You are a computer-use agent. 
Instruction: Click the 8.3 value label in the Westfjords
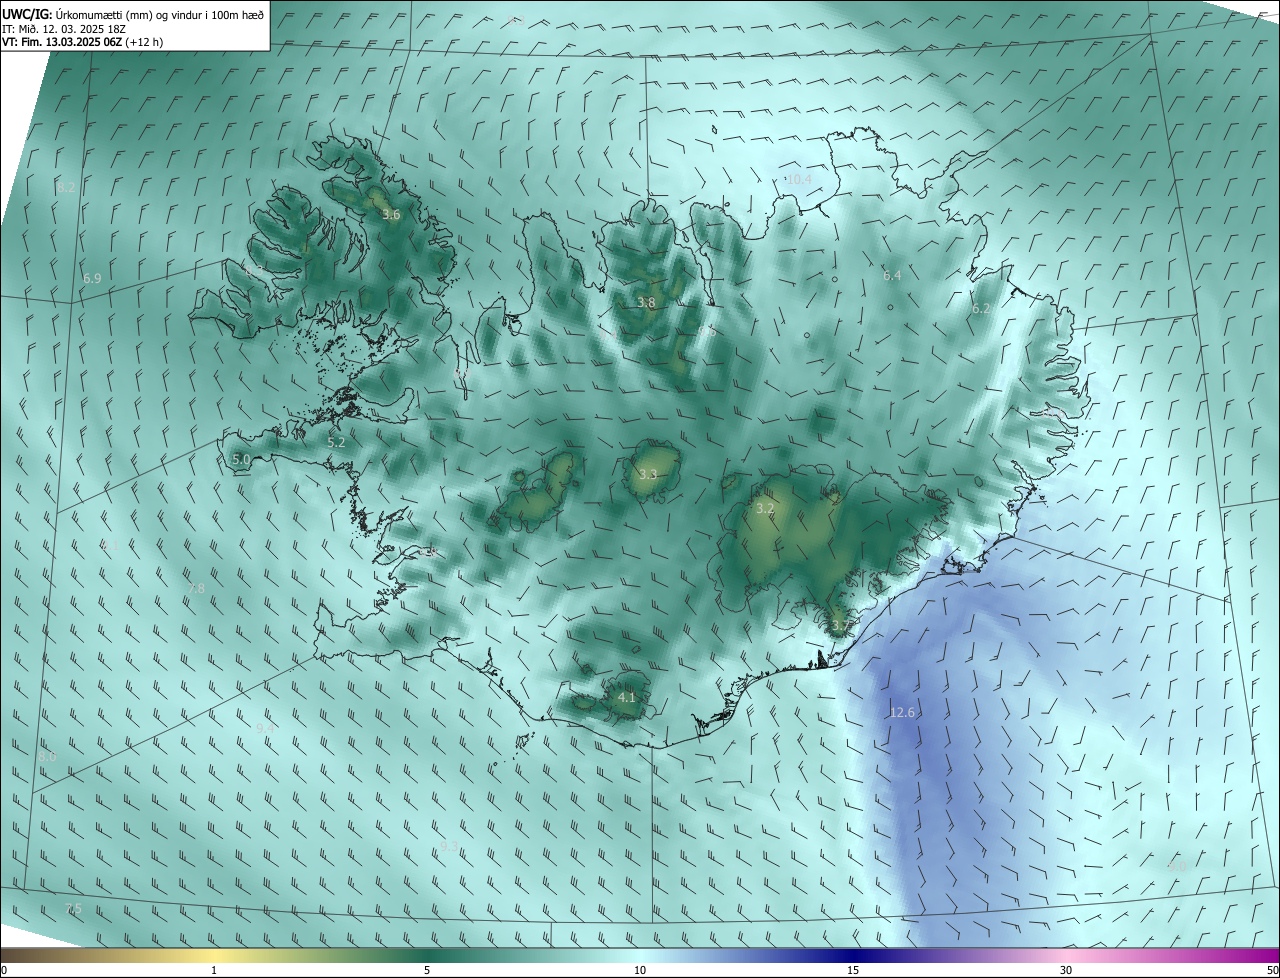[x=253, y=270]
